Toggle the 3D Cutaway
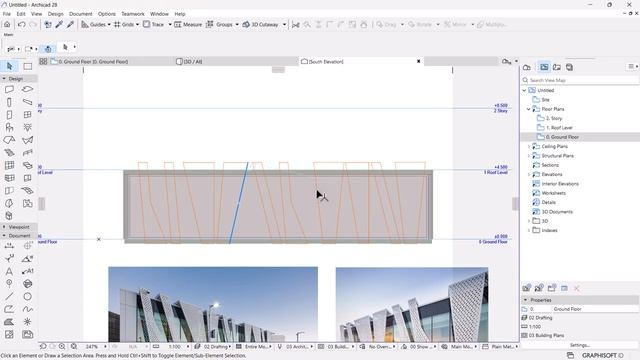 (261, 24)
